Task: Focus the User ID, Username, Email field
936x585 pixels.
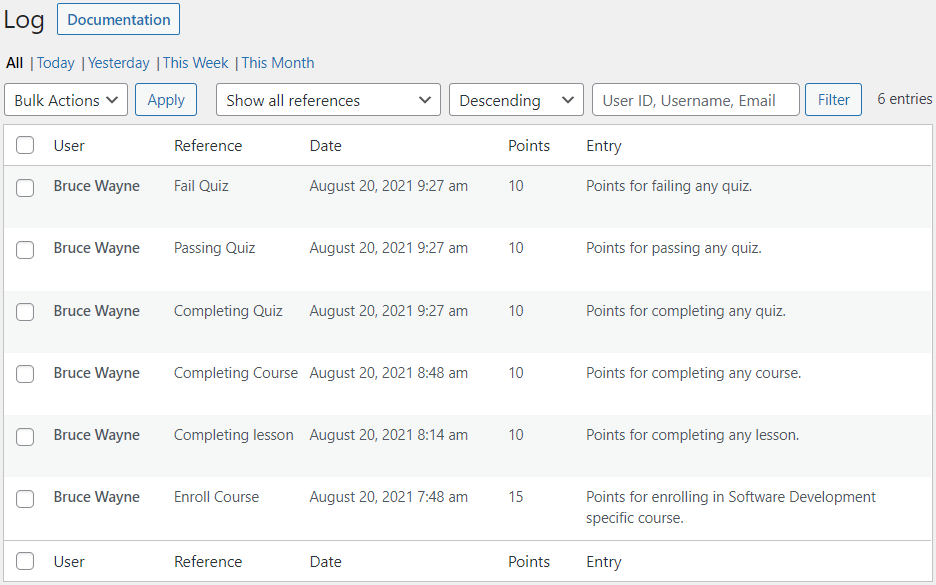Action: (695, 100)
